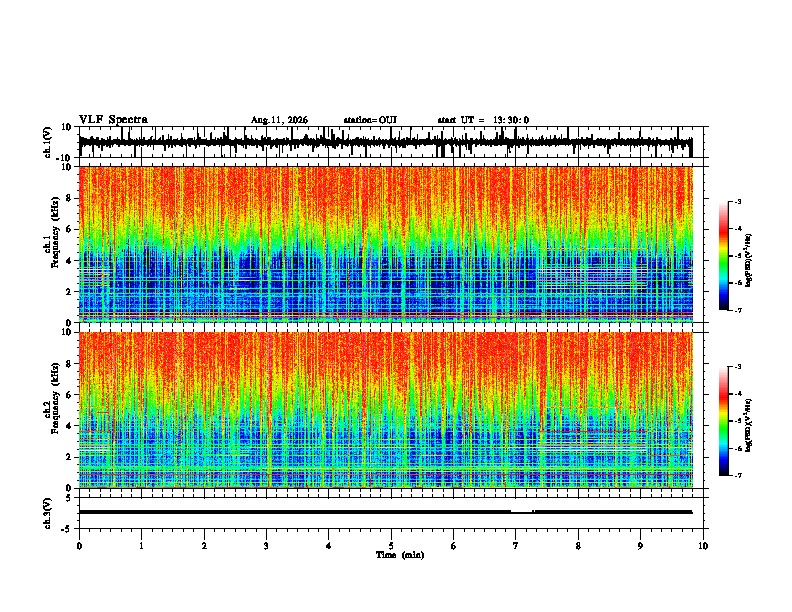Click the "VLF Spectra" plot title
Viewport: 792px width, 612px height.
113,119
